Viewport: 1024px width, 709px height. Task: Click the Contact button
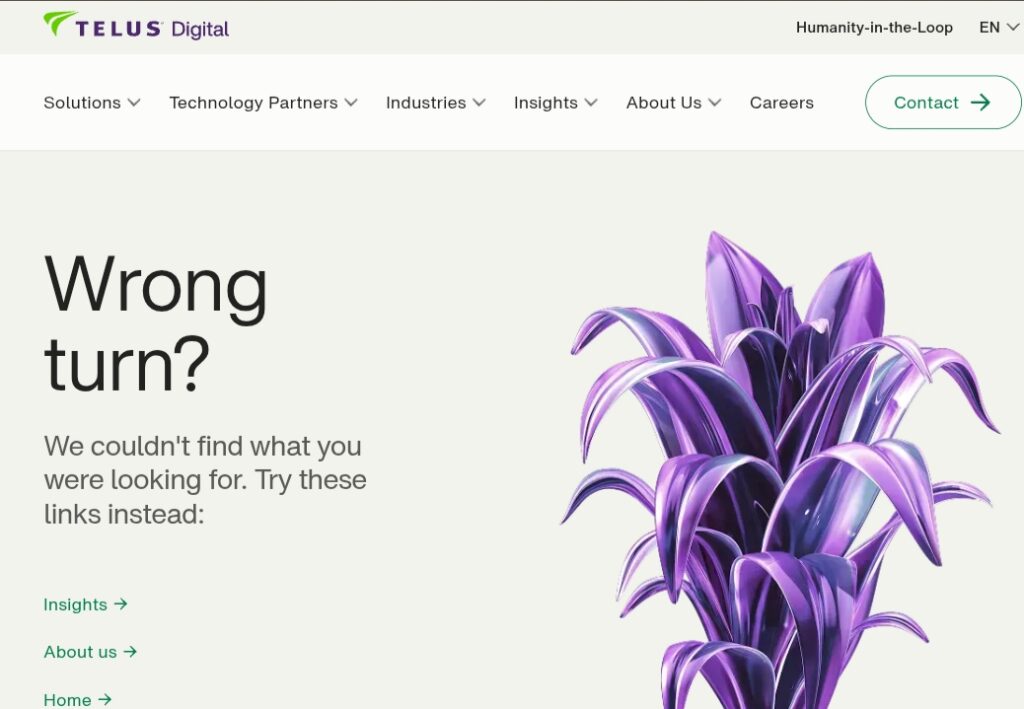coord(943,102)
